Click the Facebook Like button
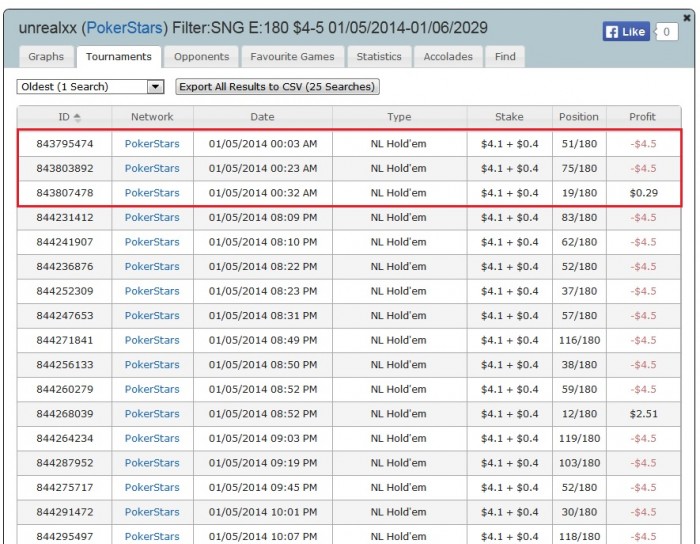Viewport: 700px width, 544px height. click(x=626, y=32)
